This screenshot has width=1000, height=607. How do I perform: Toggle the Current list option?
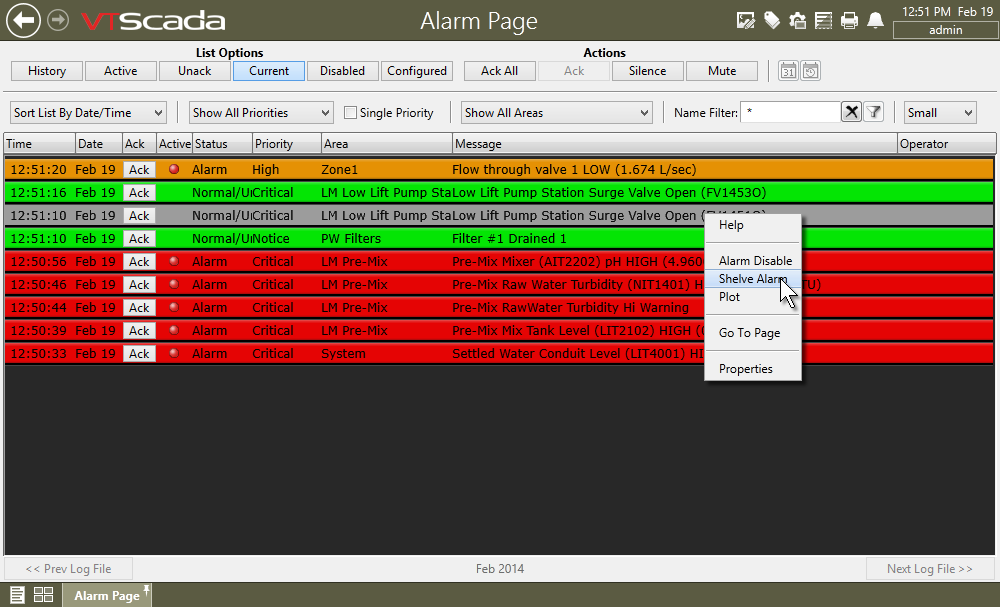pos(269,71)
